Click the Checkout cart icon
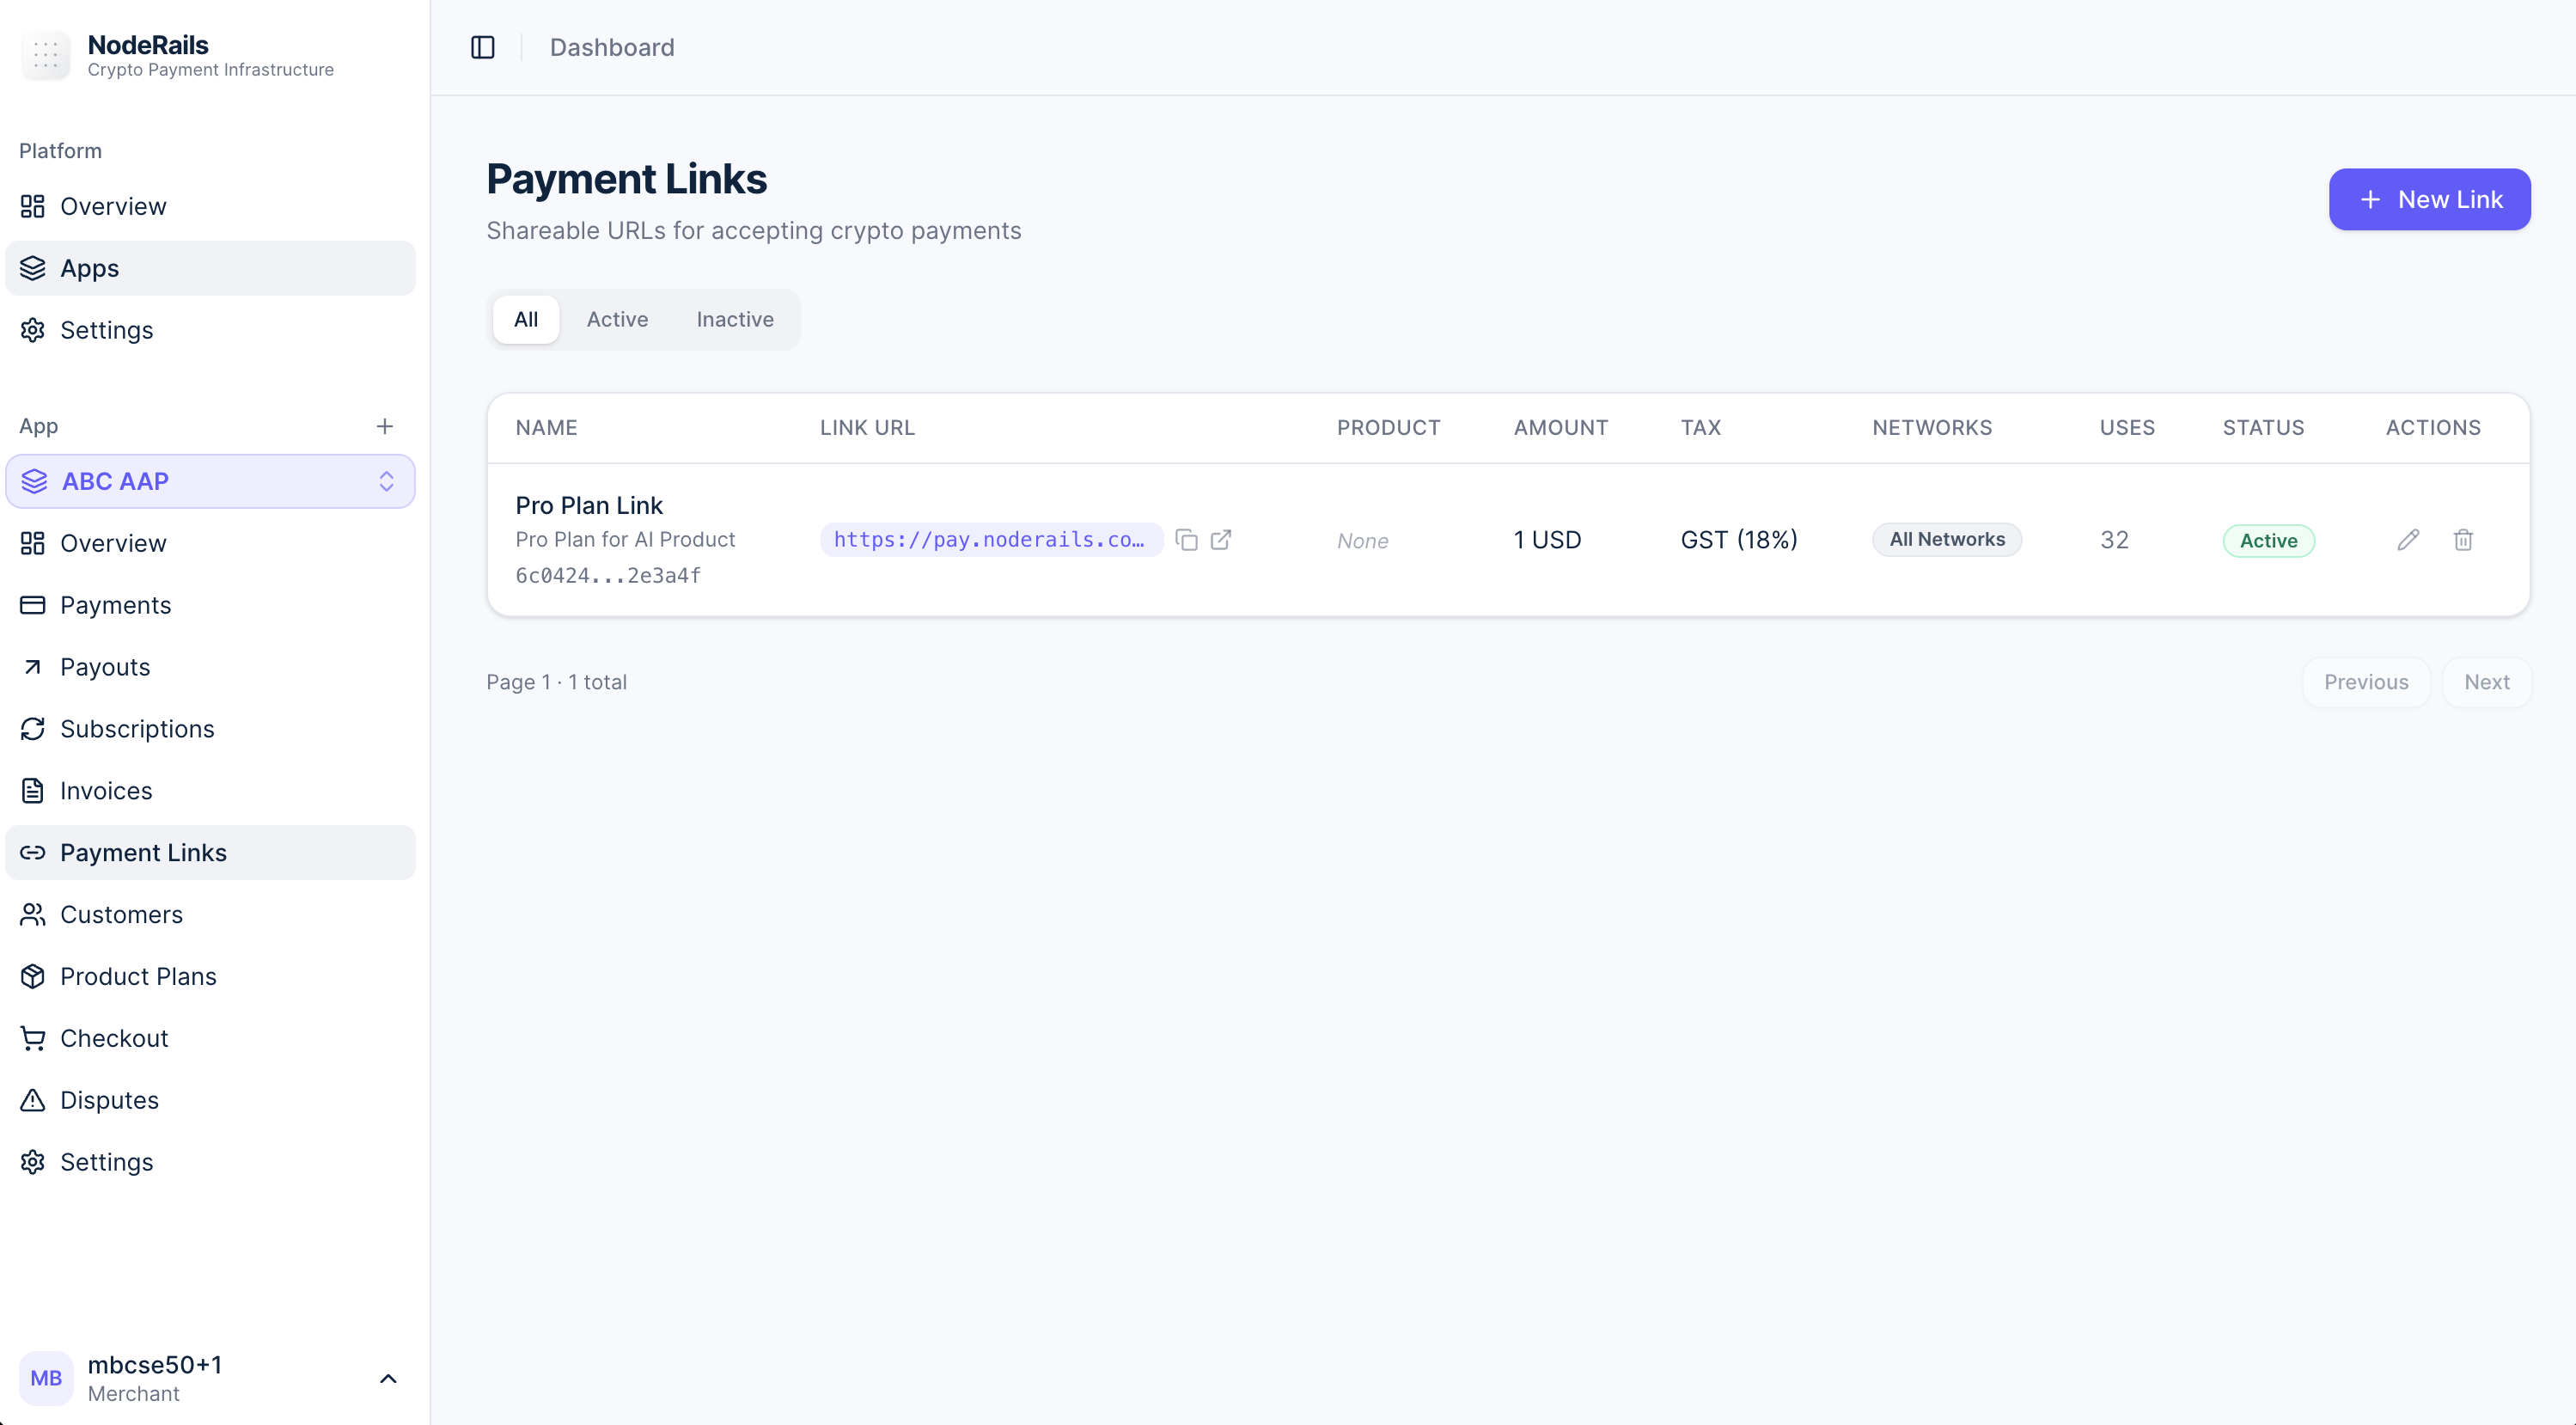Image resolution: width=2576 pixels, height=1425 pixels. point(32,1038)
